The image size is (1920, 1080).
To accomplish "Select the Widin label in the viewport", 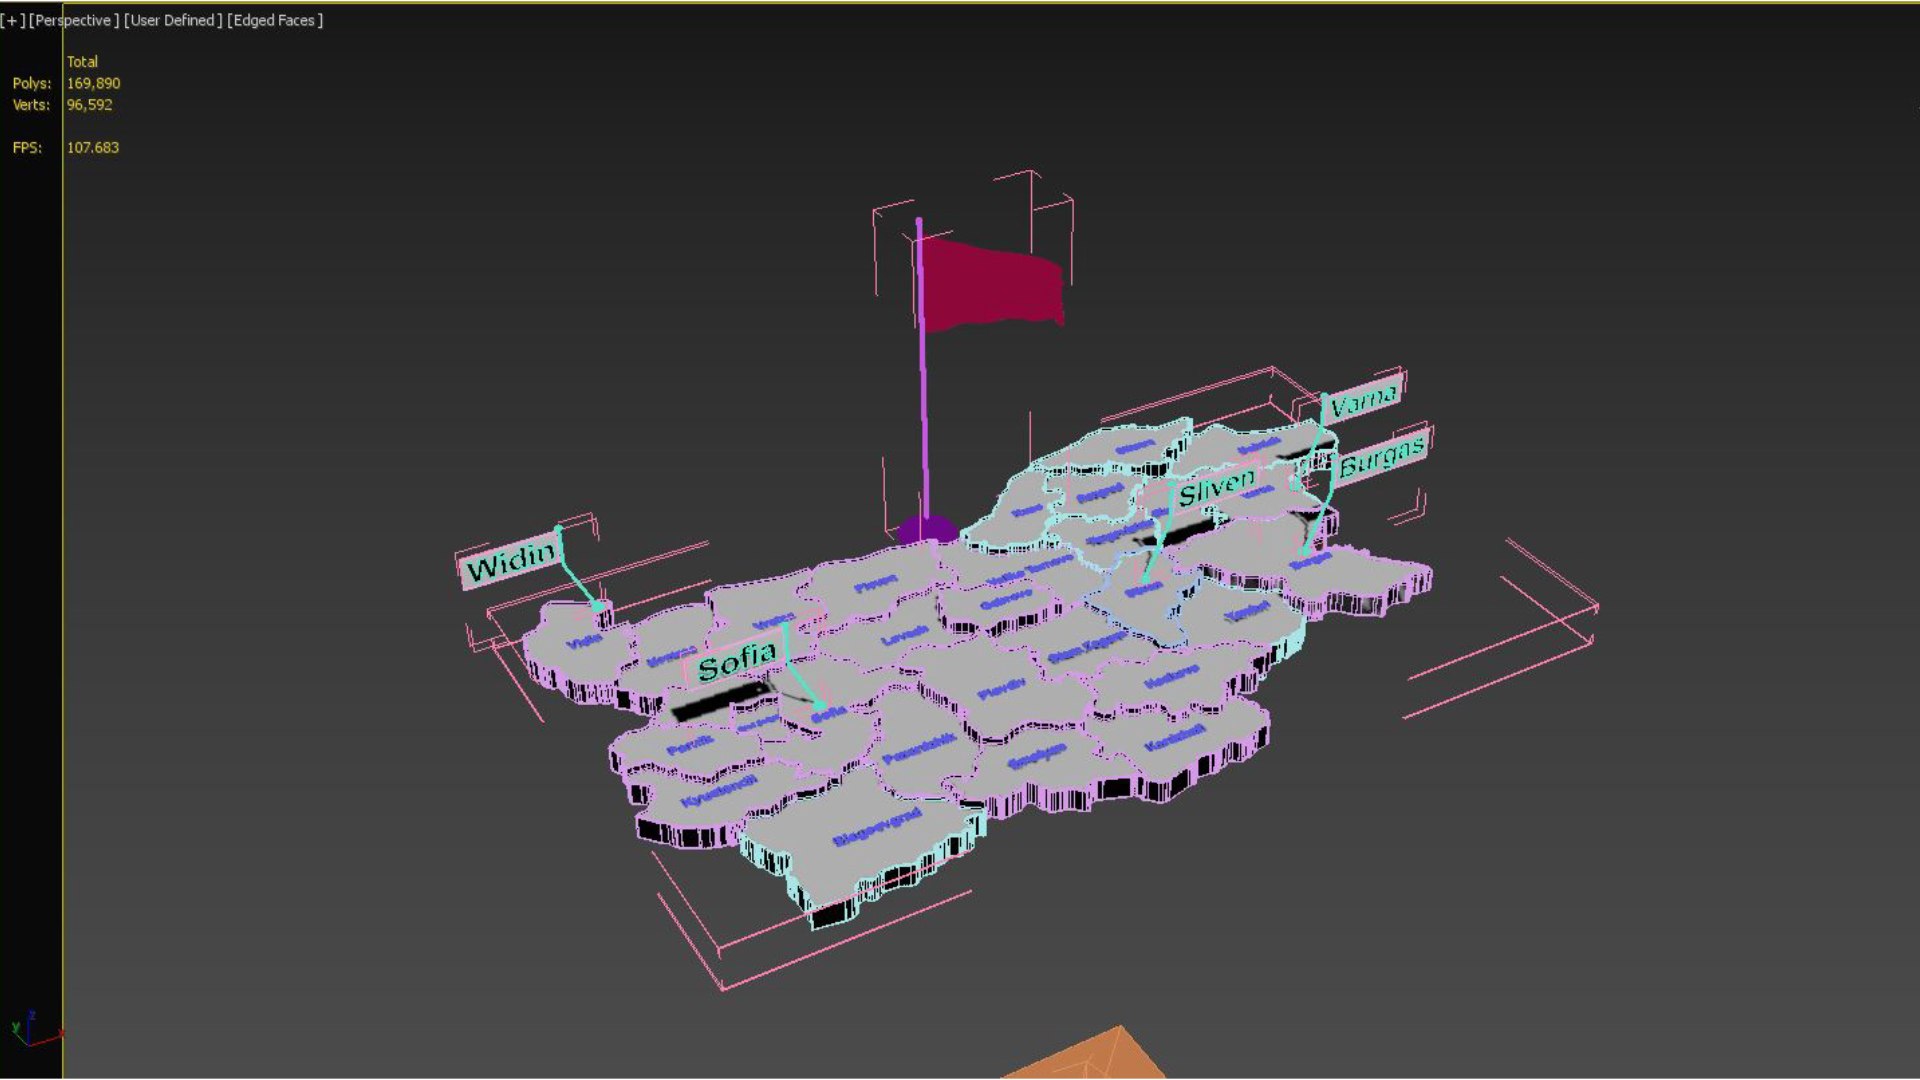I will [x=509, y=561].
